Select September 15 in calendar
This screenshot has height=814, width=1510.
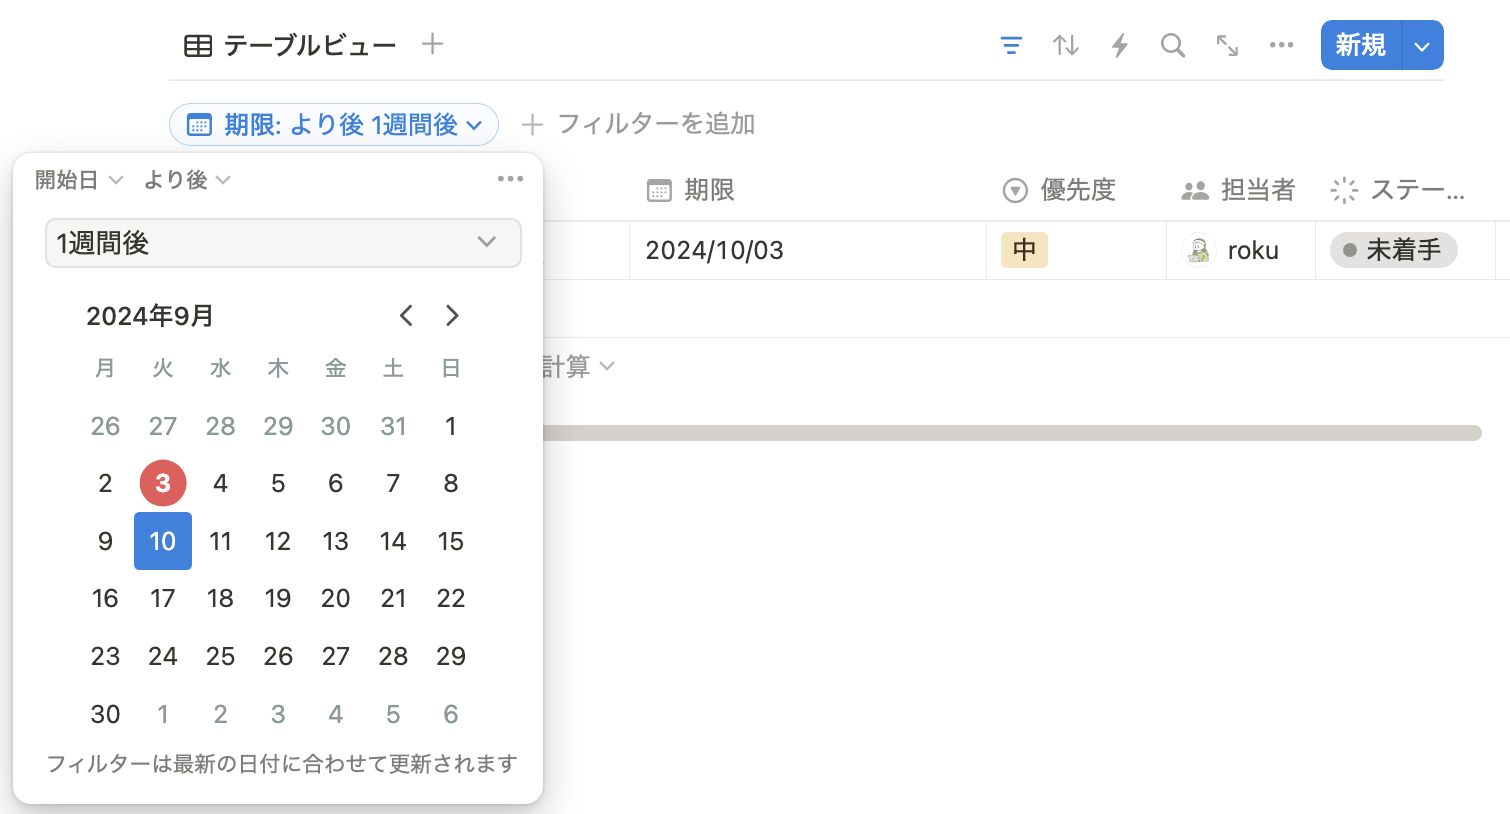pyautogui.click(x=451, y=541)
